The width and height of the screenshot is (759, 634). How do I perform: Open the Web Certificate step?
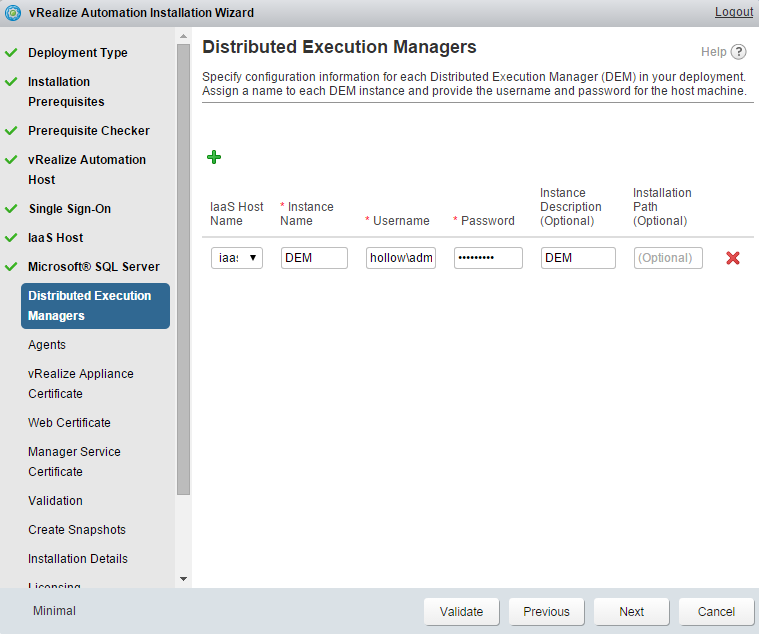point(69,423)
